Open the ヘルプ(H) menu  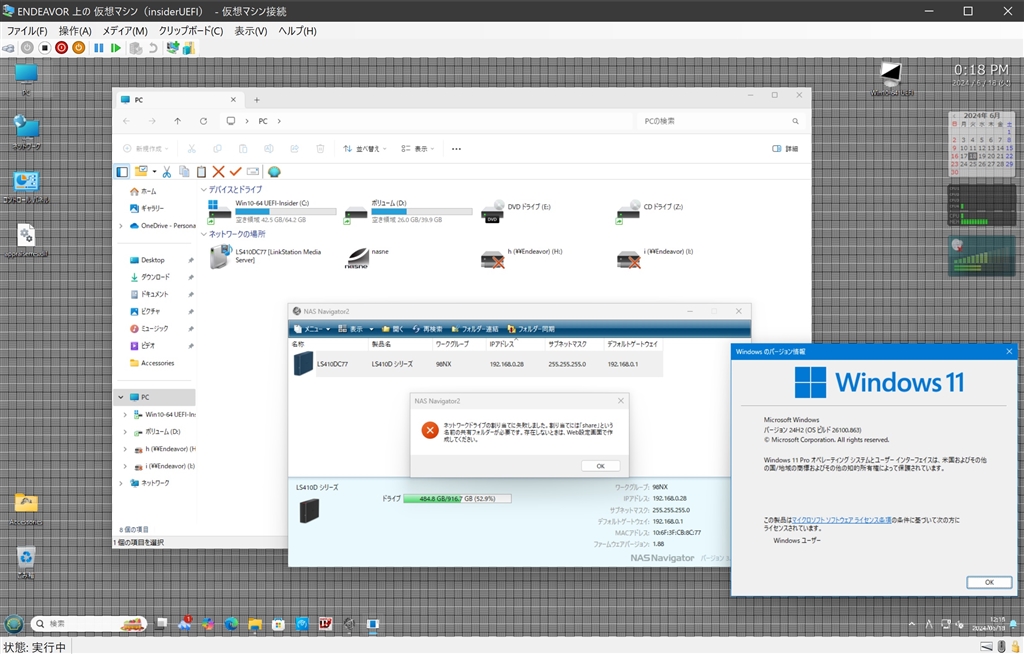[x=297, y=31]
